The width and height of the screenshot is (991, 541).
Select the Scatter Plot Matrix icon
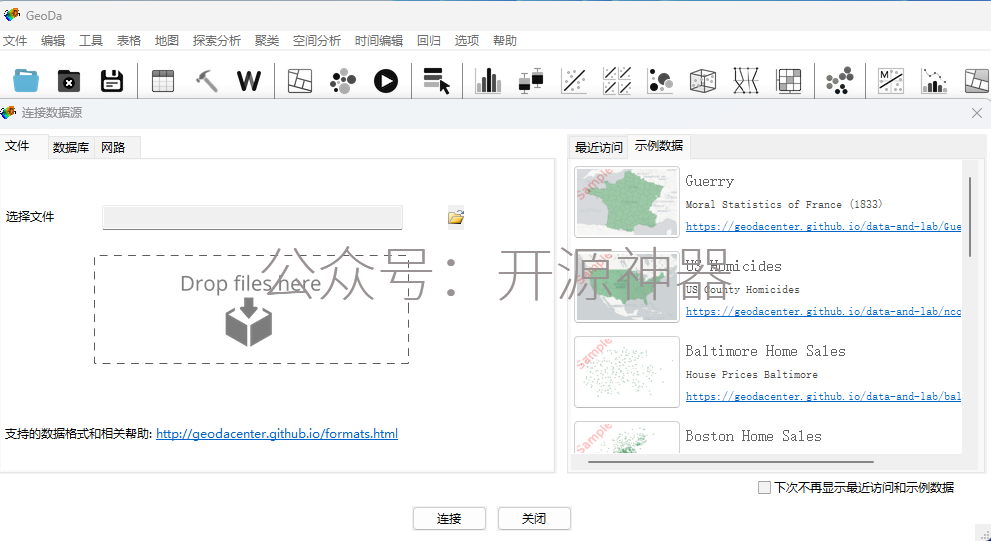click(x=617, y=81)
